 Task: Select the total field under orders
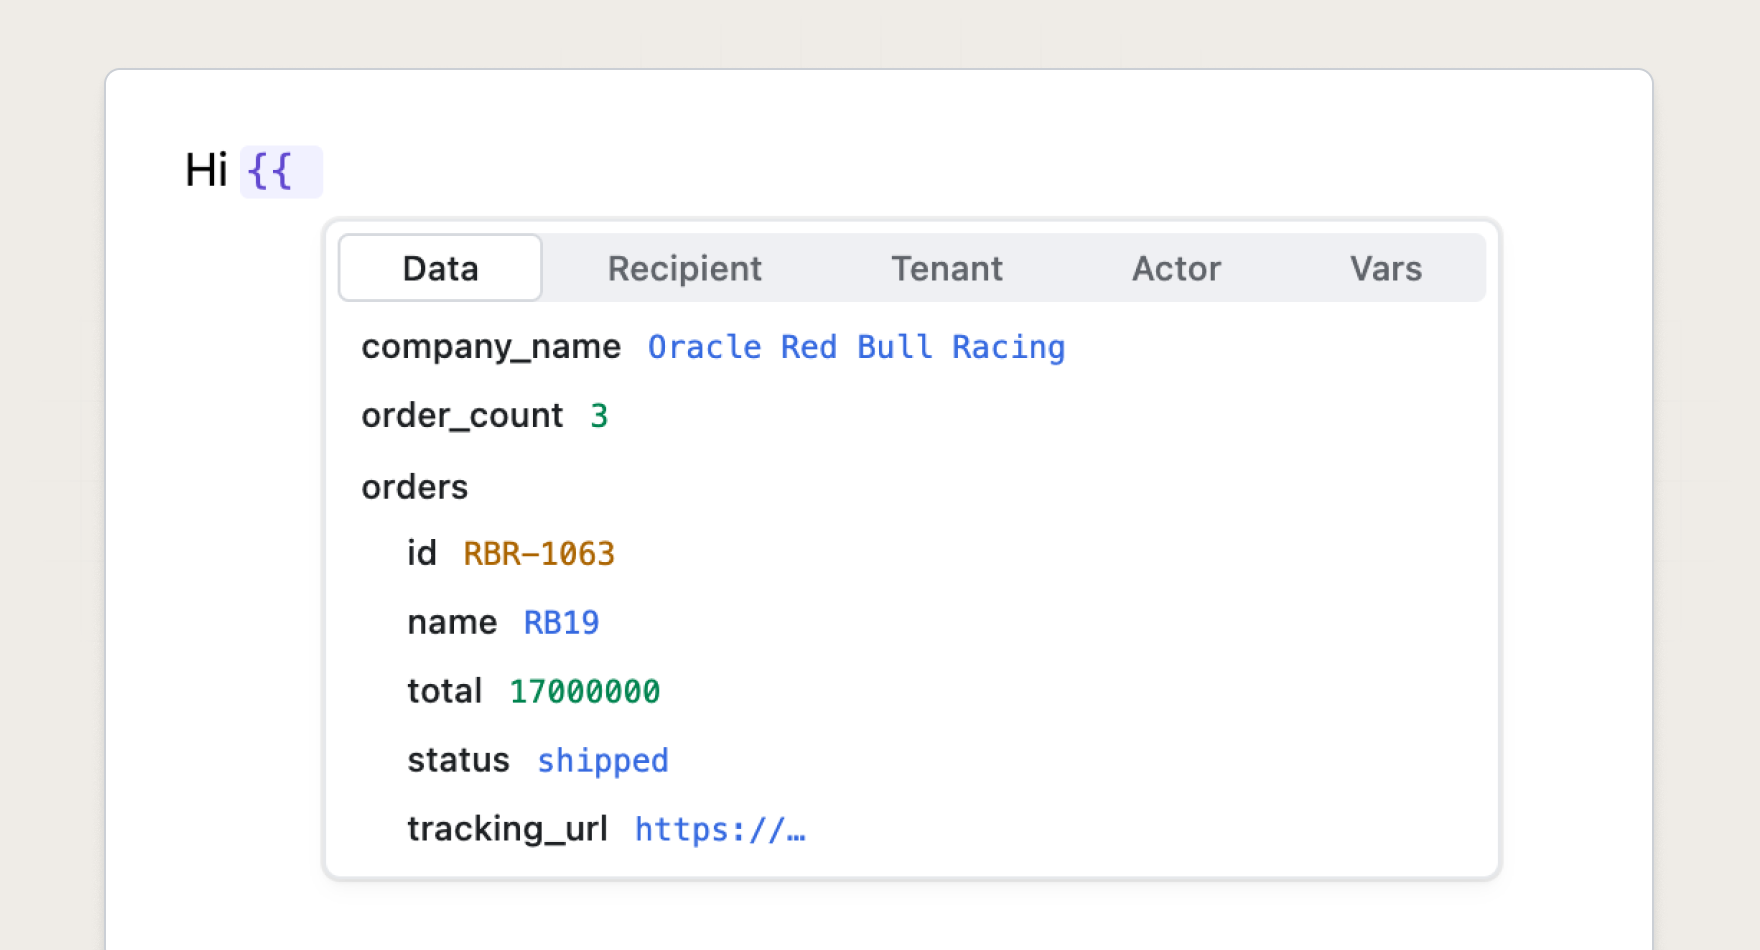pyautogui.click(x=444, y=691)
